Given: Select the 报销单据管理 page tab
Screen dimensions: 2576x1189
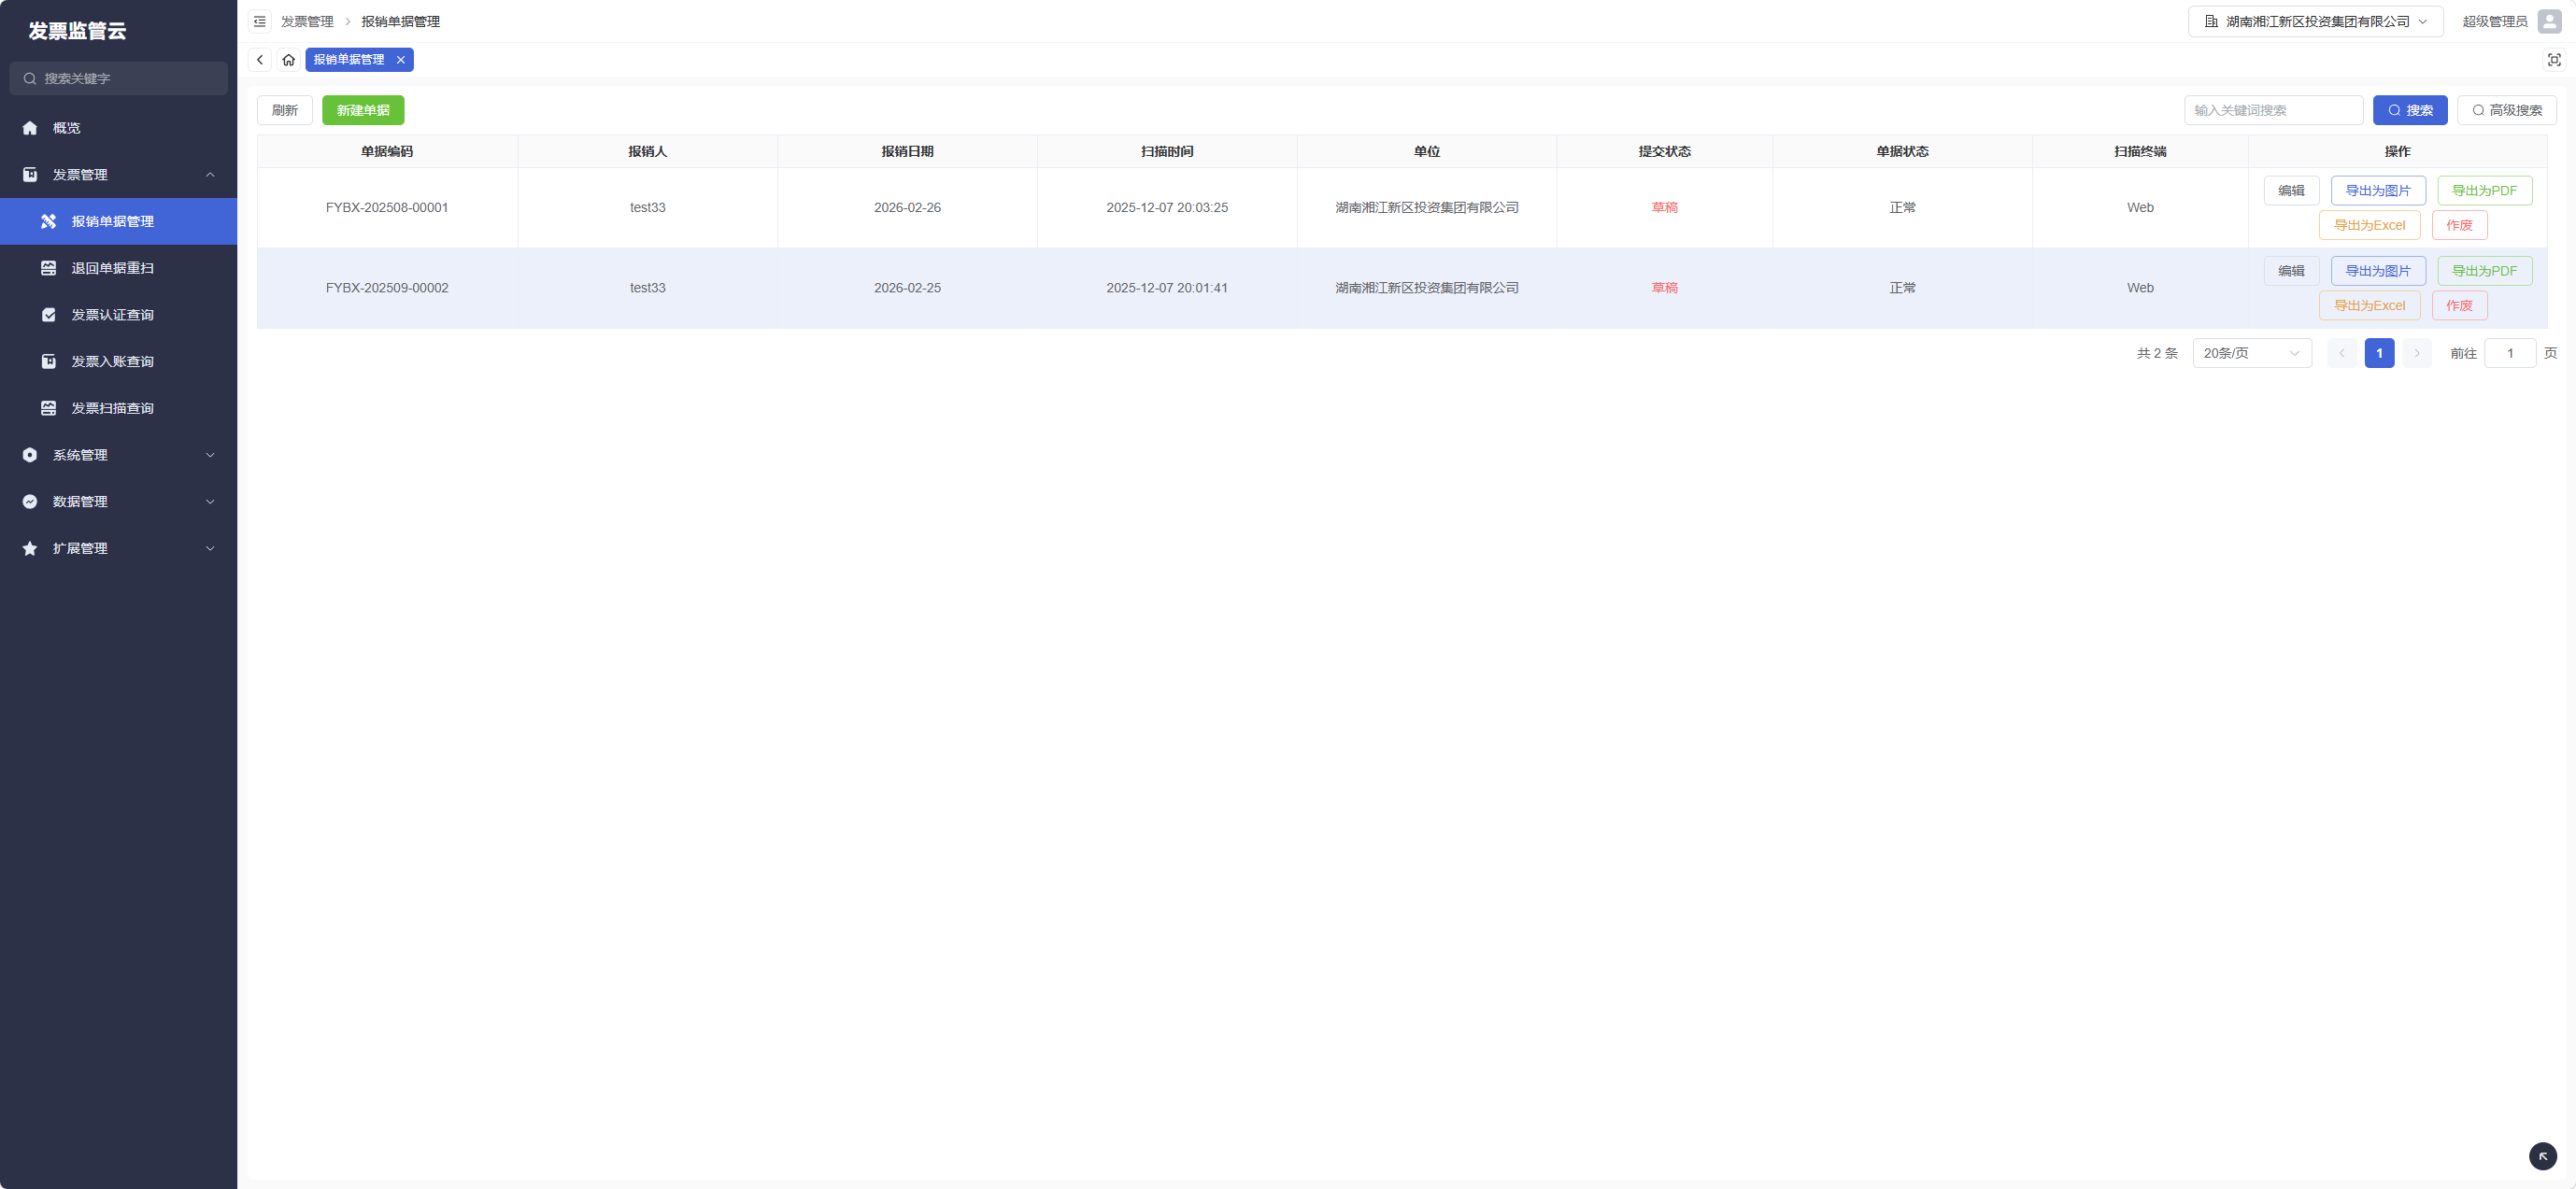Looking at the screenshot, I should [x=349, y=60].
